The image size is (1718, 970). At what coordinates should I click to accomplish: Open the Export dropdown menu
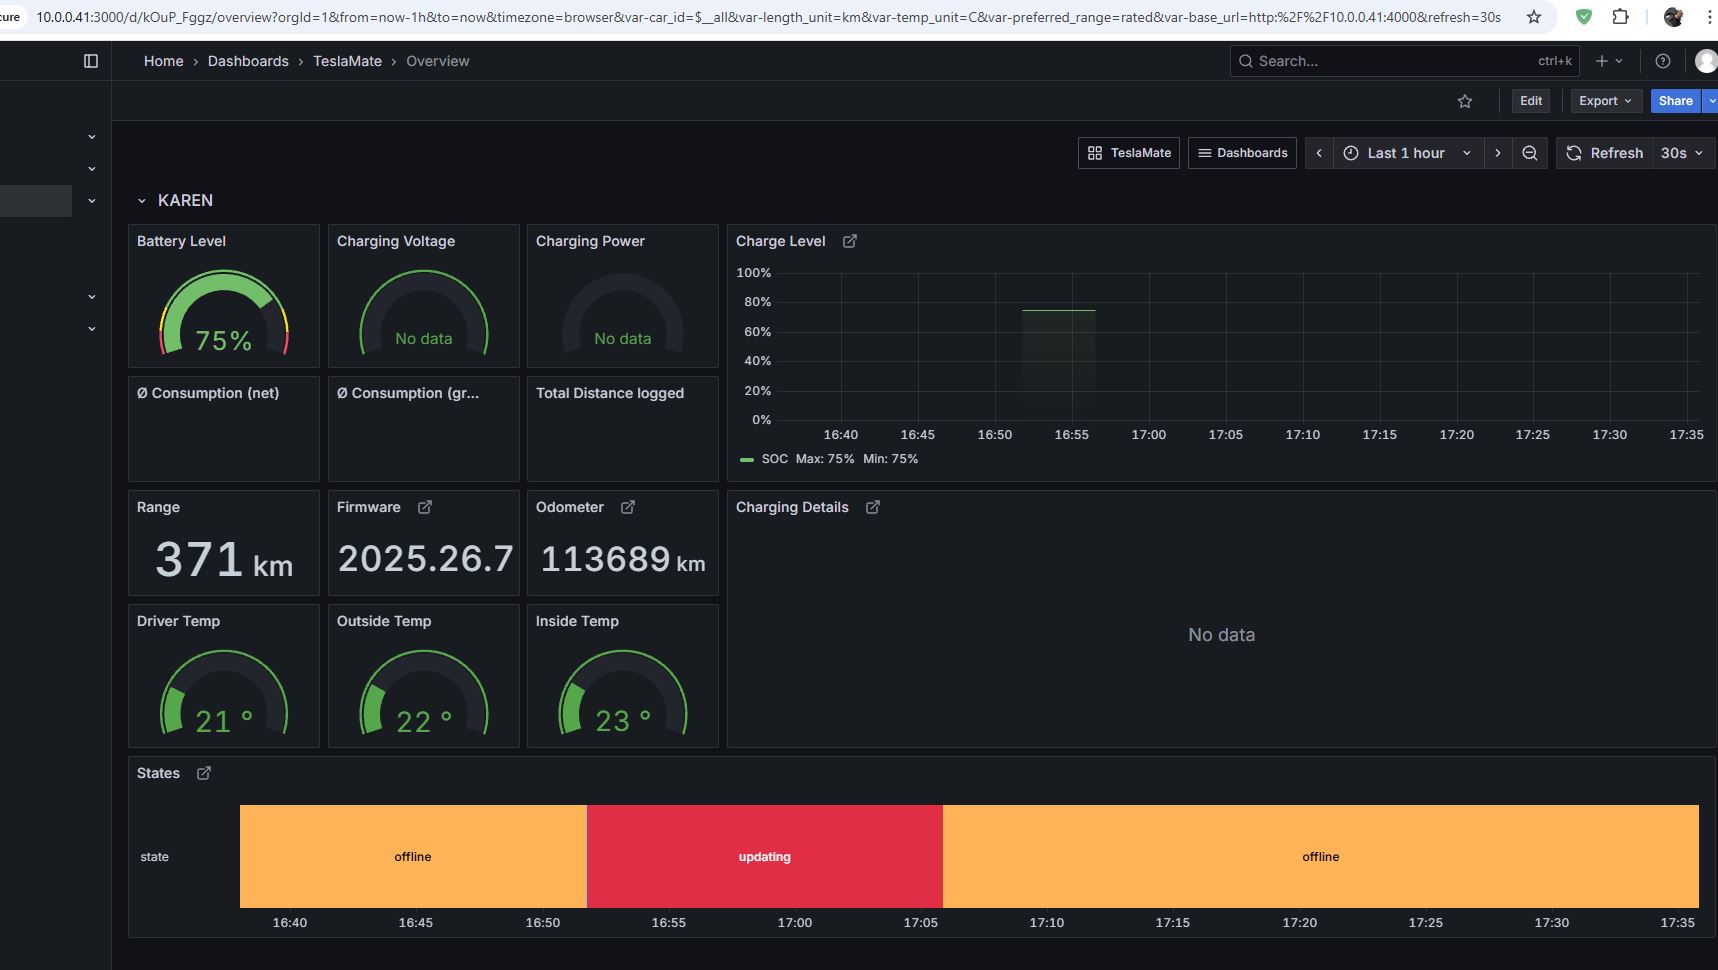point(1605,101)
